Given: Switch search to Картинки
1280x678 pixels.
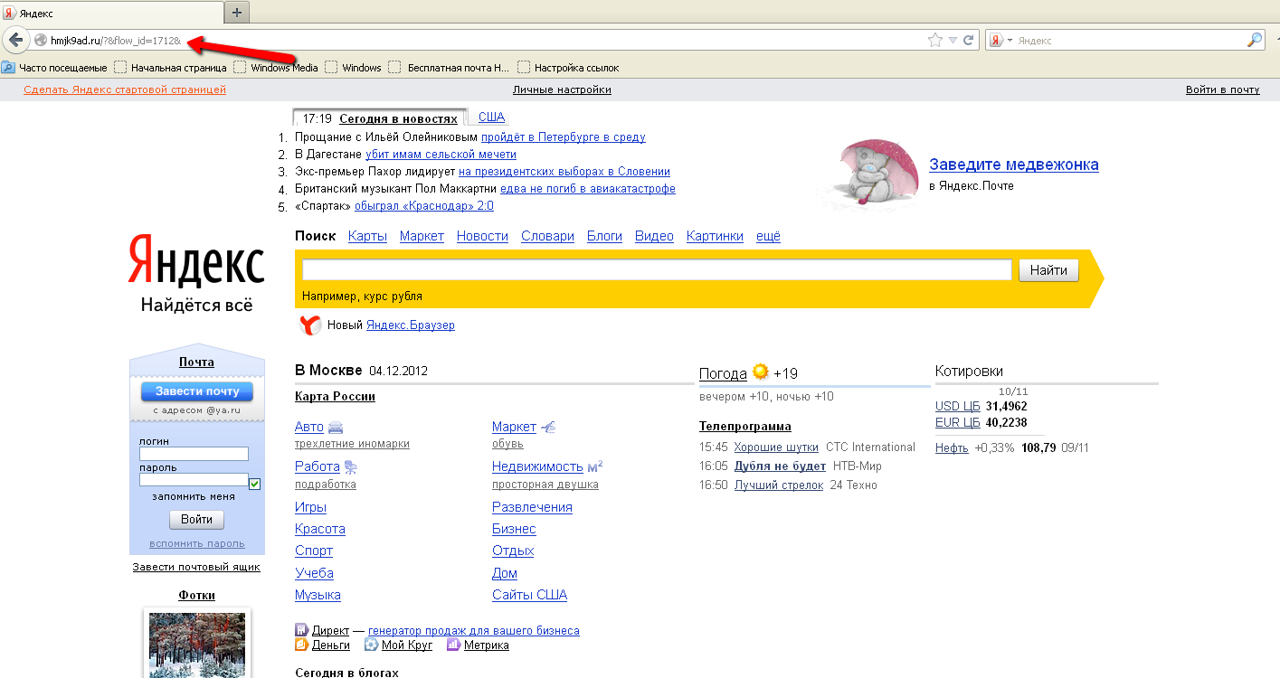Looking at the screenshot, I should (715, 236).
